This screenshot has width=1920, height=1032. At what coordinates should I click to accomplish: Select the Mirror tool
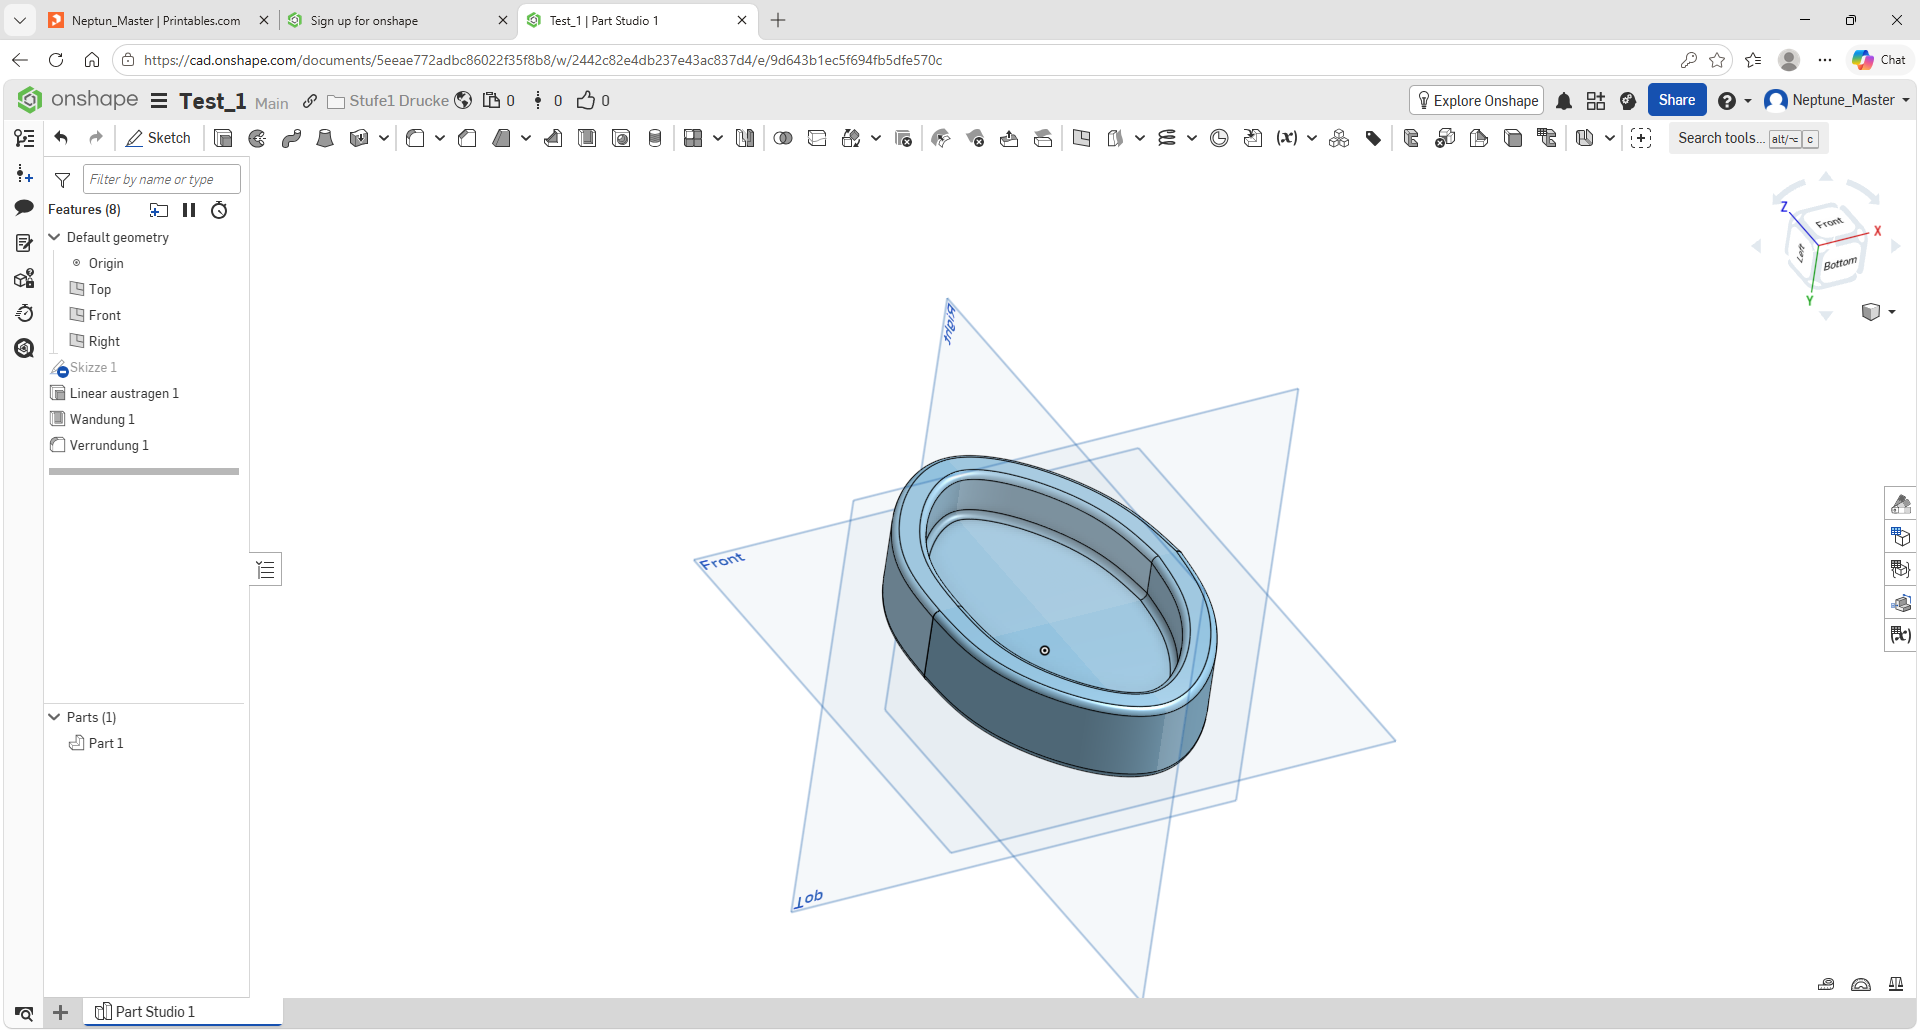(x=745, y=138)
